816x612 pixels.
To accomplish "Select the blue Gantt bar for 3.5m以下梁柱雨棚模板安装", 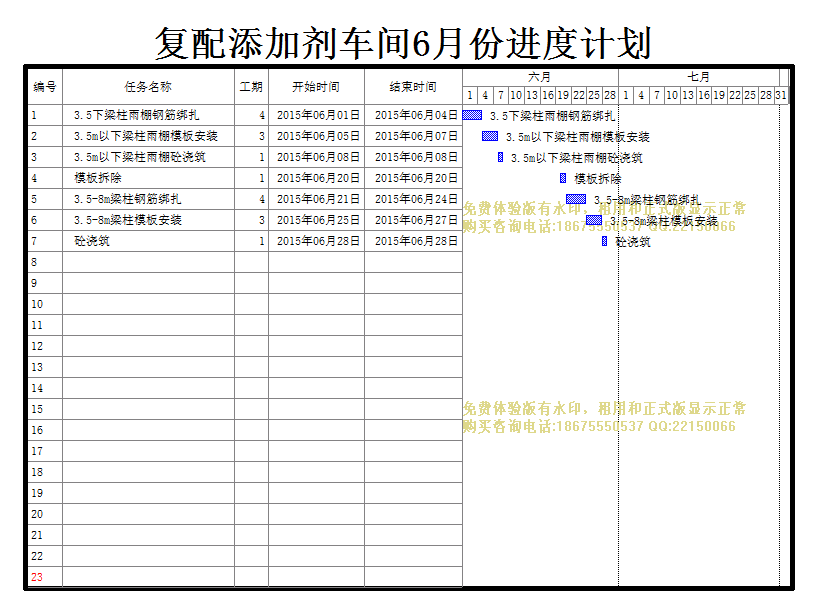I will [x=490, y=136].
